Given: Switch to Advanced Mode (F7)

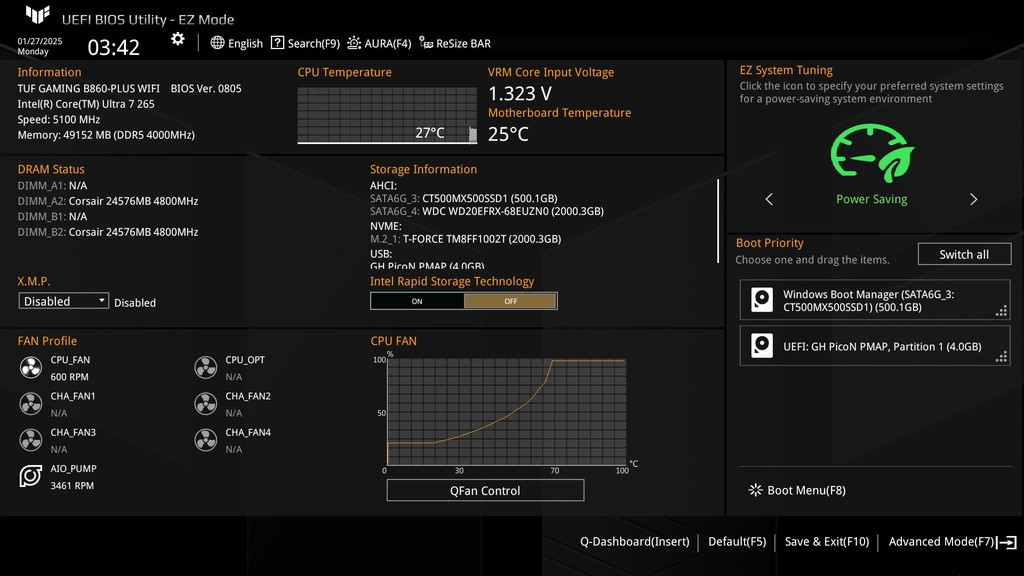Looking at the screenshot, I should (951, 542).
